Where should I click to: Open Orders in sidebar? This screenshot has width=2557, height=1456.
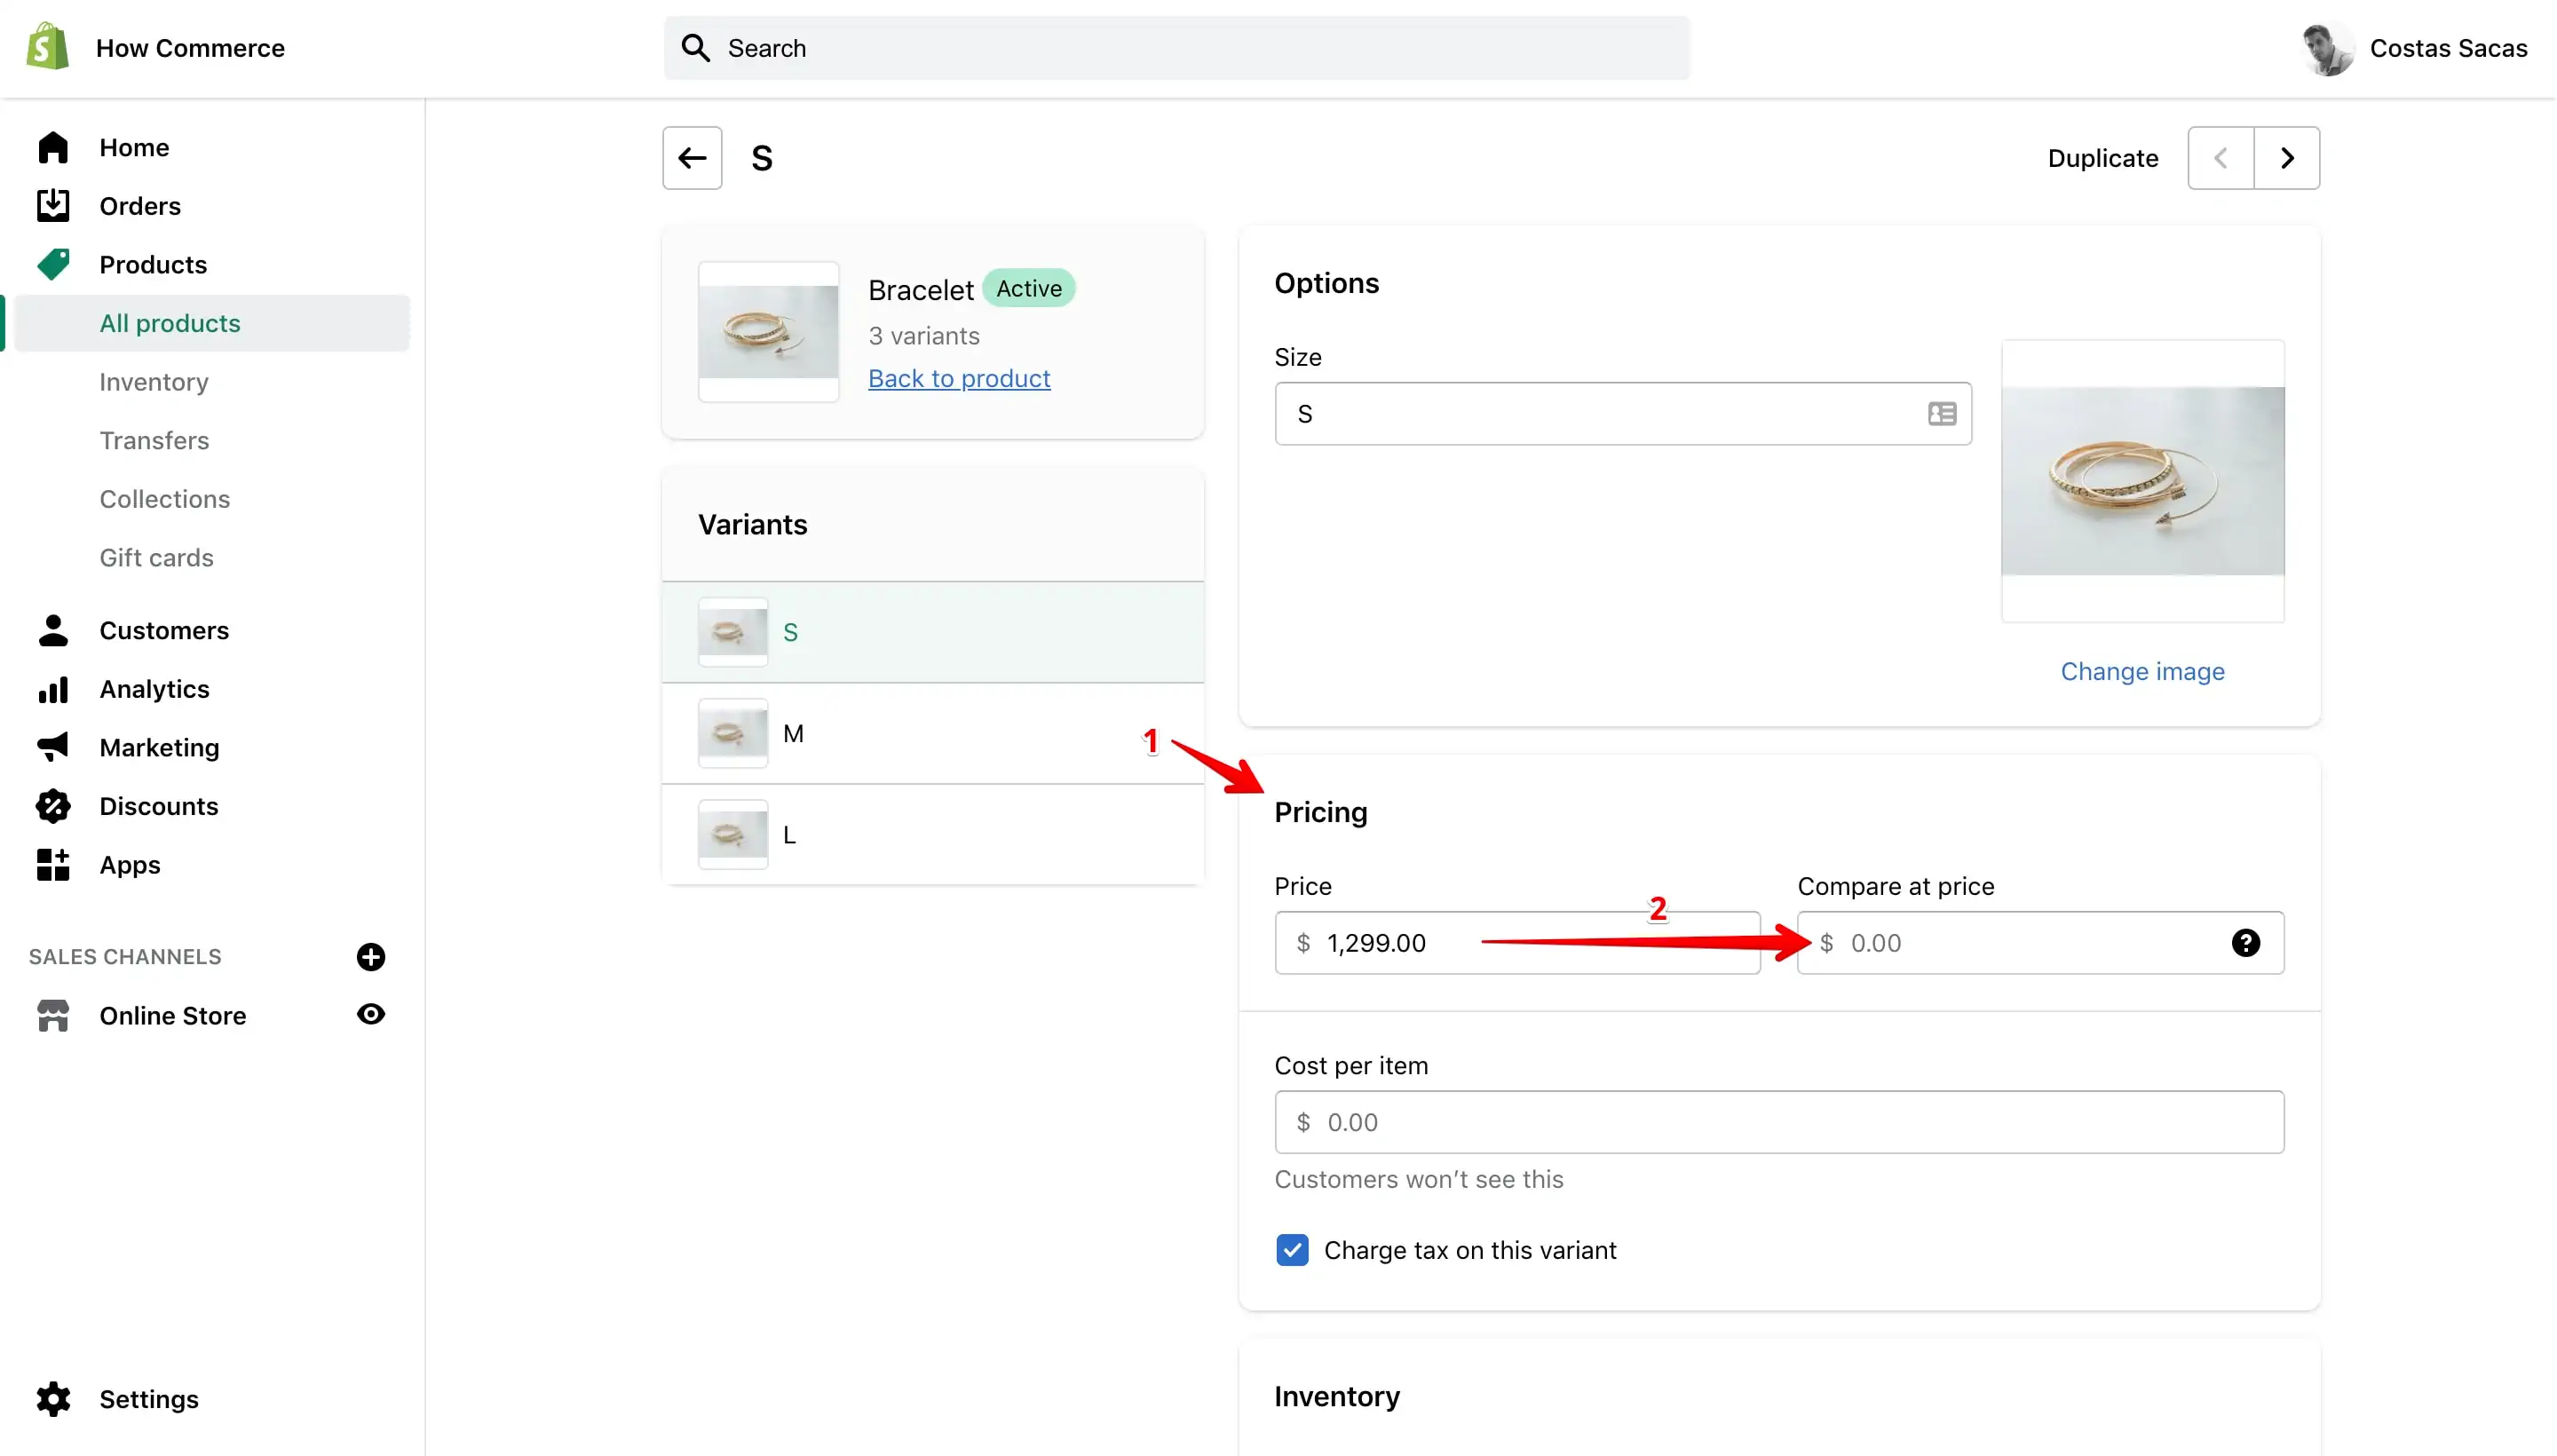(x=140, y=206)
